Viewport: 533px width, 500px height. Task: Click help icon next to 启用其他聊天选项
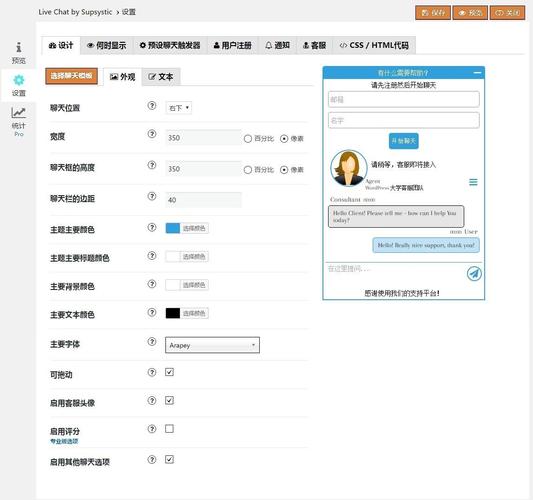click(152, 460)
